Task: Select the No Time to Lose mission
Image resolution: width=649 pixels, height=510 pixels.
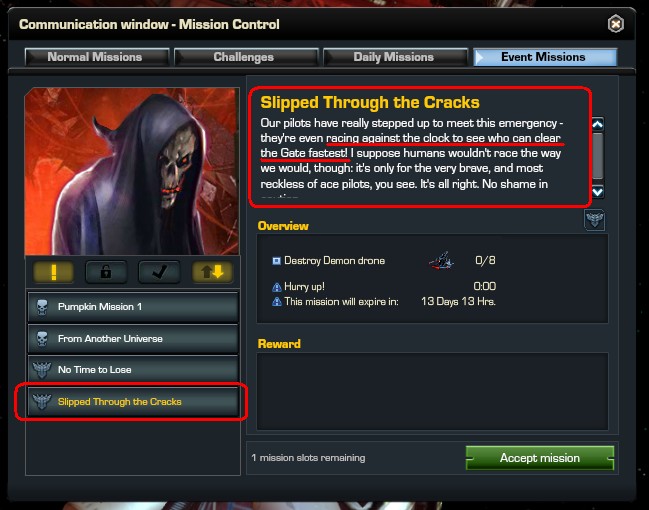Action: (133, 370)
